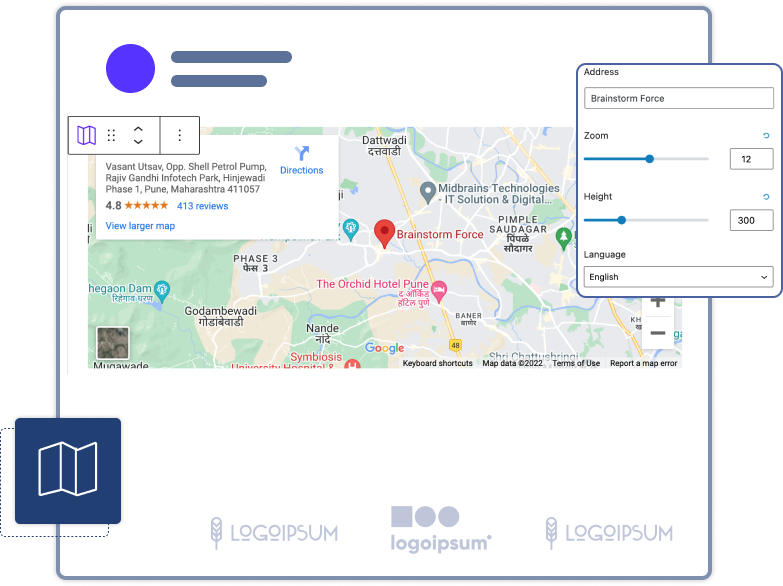Click the Dattwadi map label
Screen dimensions: 783x586
point(384,145)
